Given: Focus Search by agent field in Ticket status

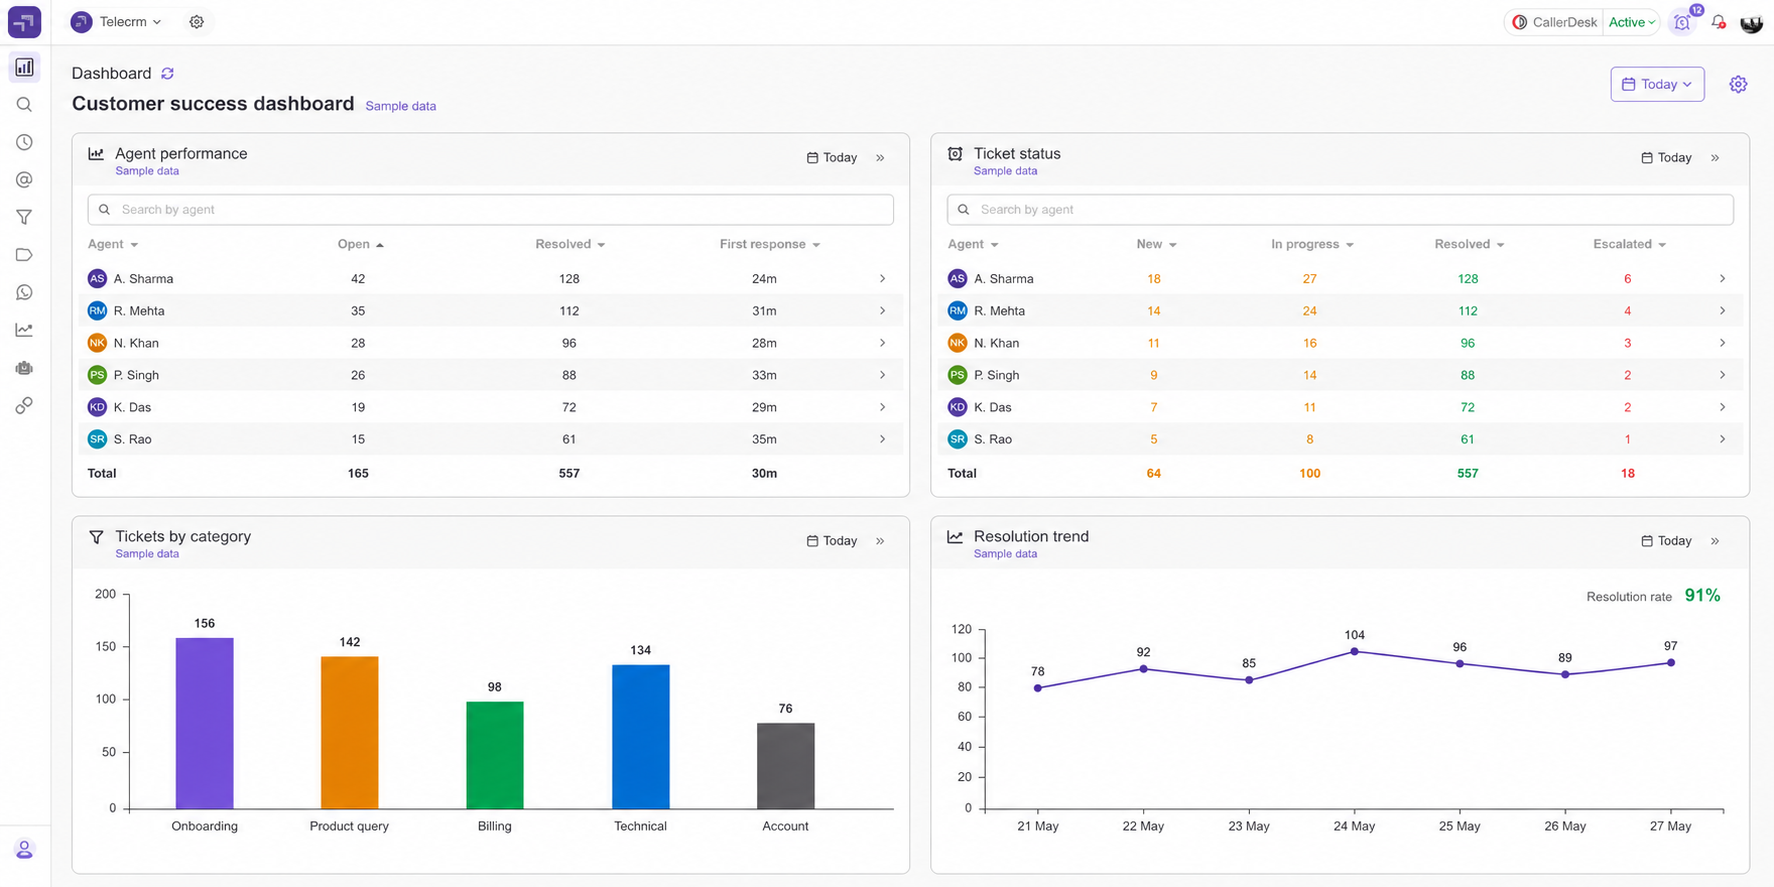Looking at the screenshot, I should (1340, 210).
